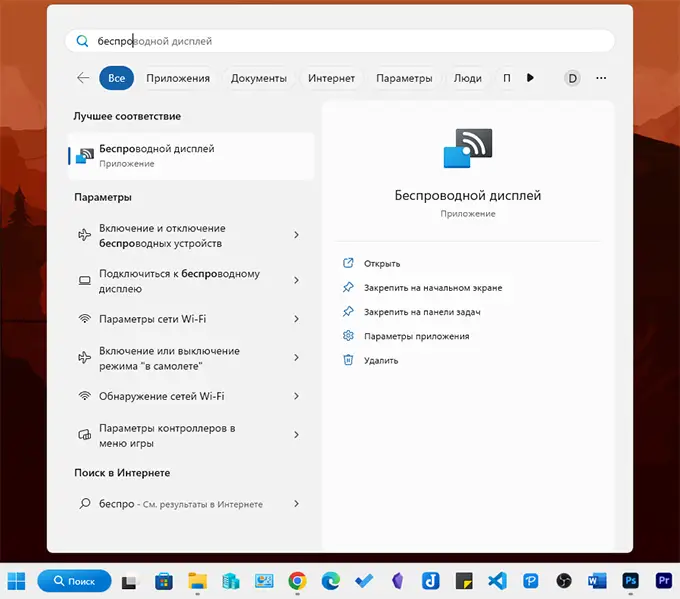Expand chevron for Параметры контроллеров в меню игры
Viewport: 680px width, 599px height.
tap(296, 435)
